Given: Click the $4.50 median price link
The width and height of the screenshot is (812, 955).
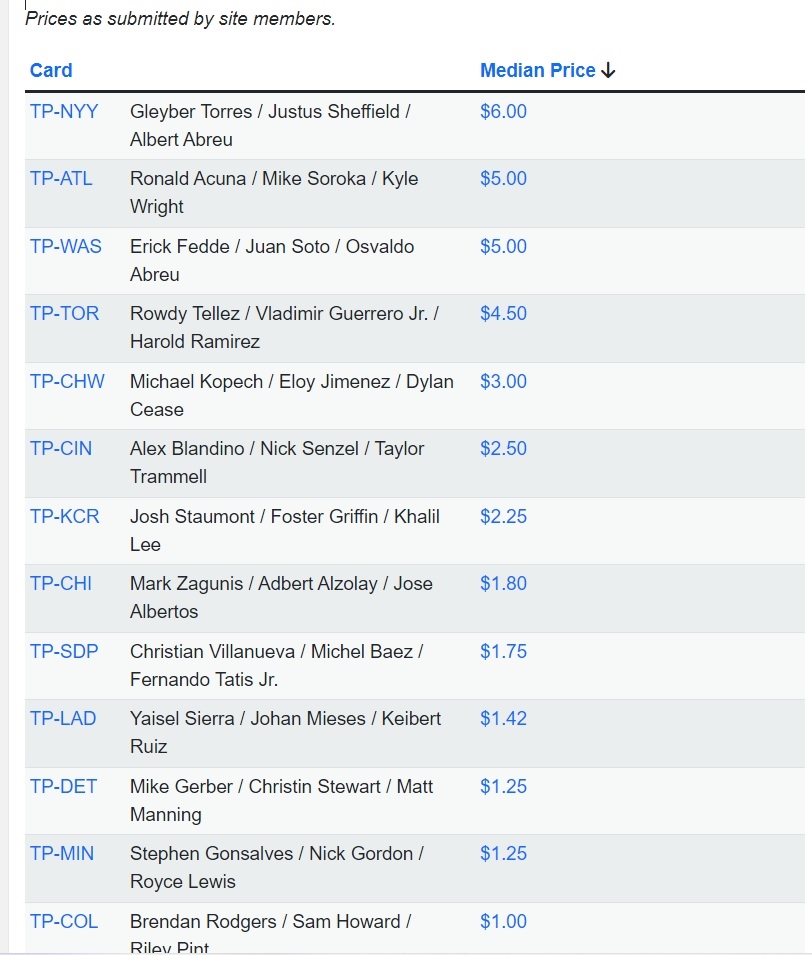Looking at the screenshot, I should pyautogui.click(x=503, y=314).
